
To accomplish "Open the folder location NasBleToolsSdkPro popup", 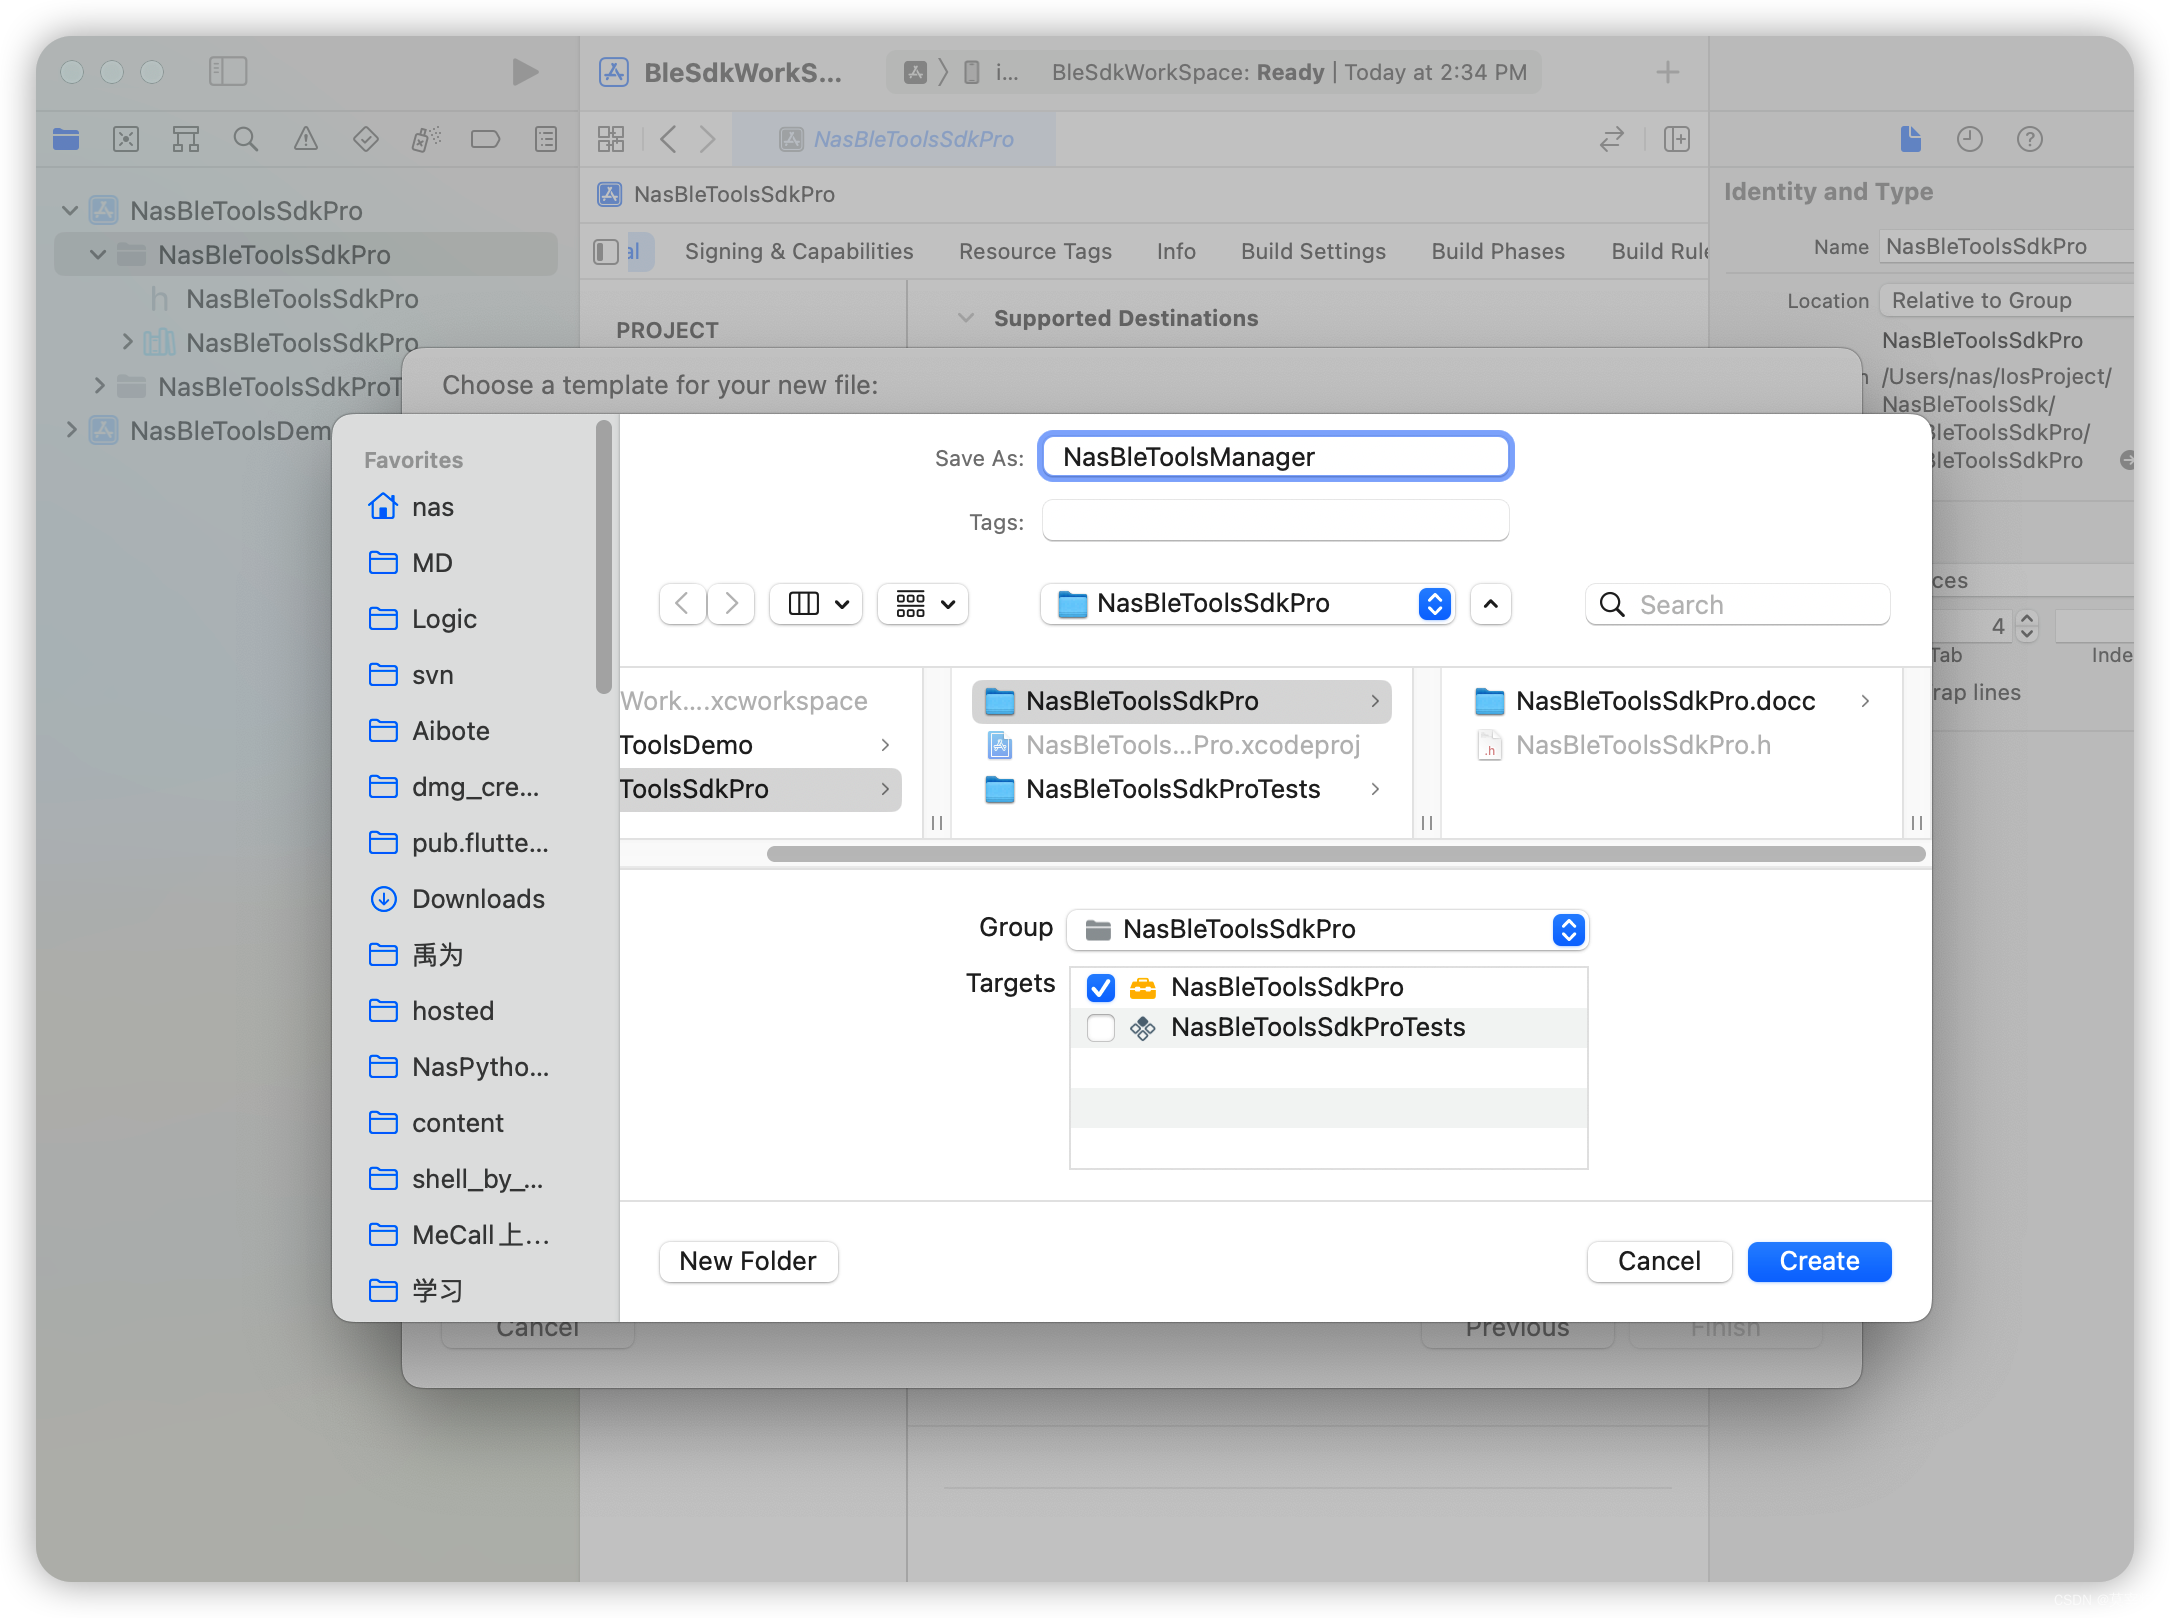I will coord(1246,604).
